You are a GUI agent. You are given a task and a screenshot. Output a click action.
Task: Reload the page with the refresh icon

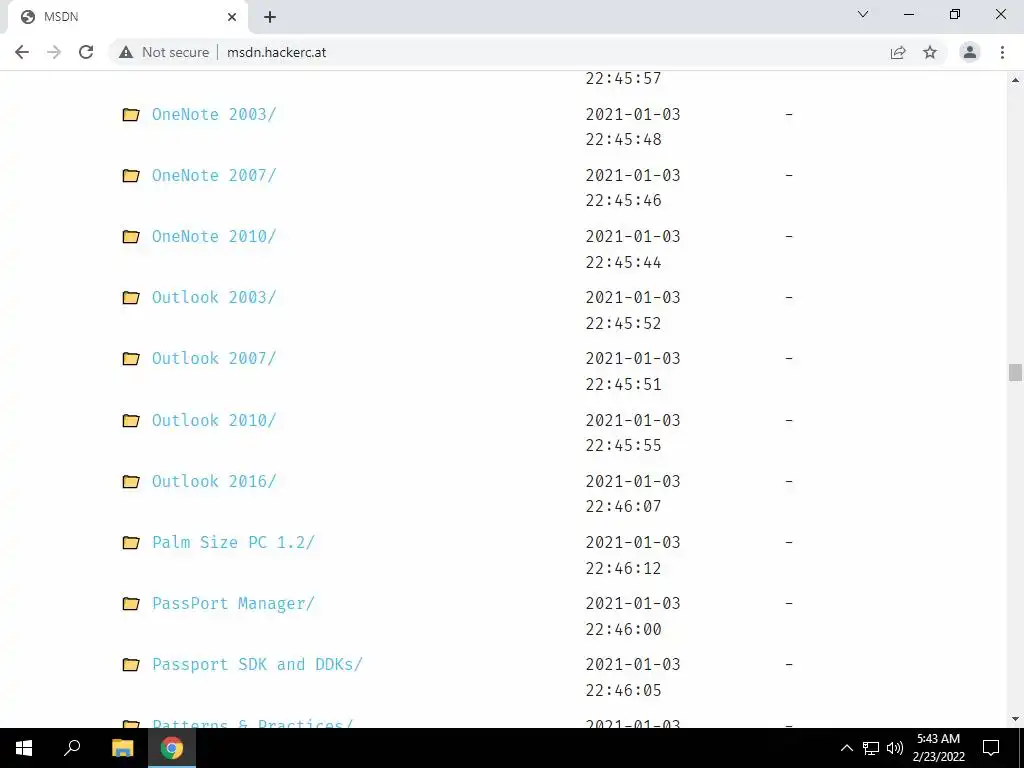pos(86,52)
